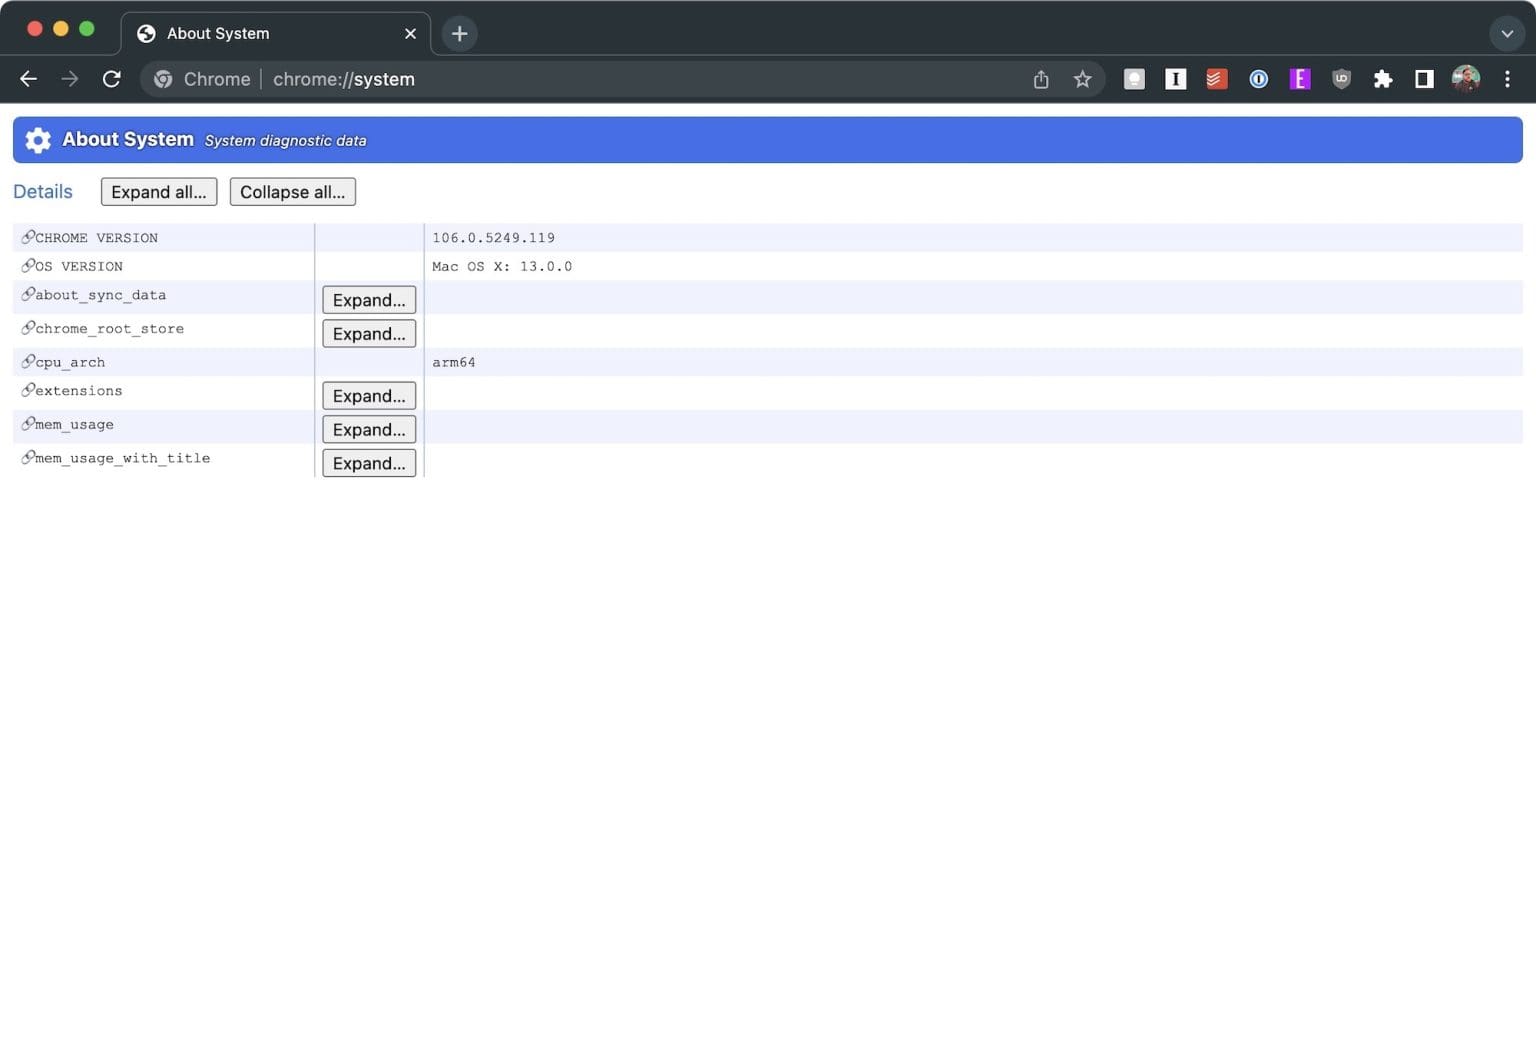Open the 1Password extension
1536x1049 pixels.
coord(1258,79)
